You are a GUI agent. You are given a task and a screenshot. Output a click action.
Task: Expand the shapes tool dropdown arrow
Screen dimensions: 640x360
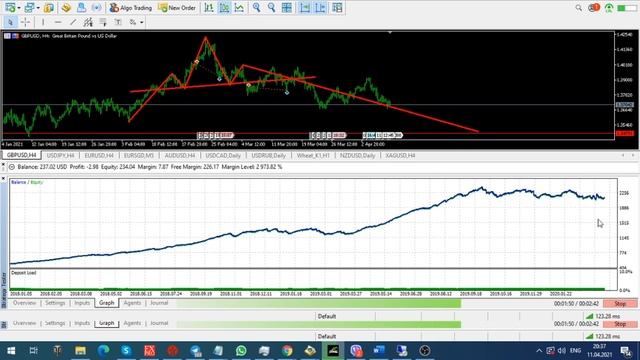(x=142, y=22)
